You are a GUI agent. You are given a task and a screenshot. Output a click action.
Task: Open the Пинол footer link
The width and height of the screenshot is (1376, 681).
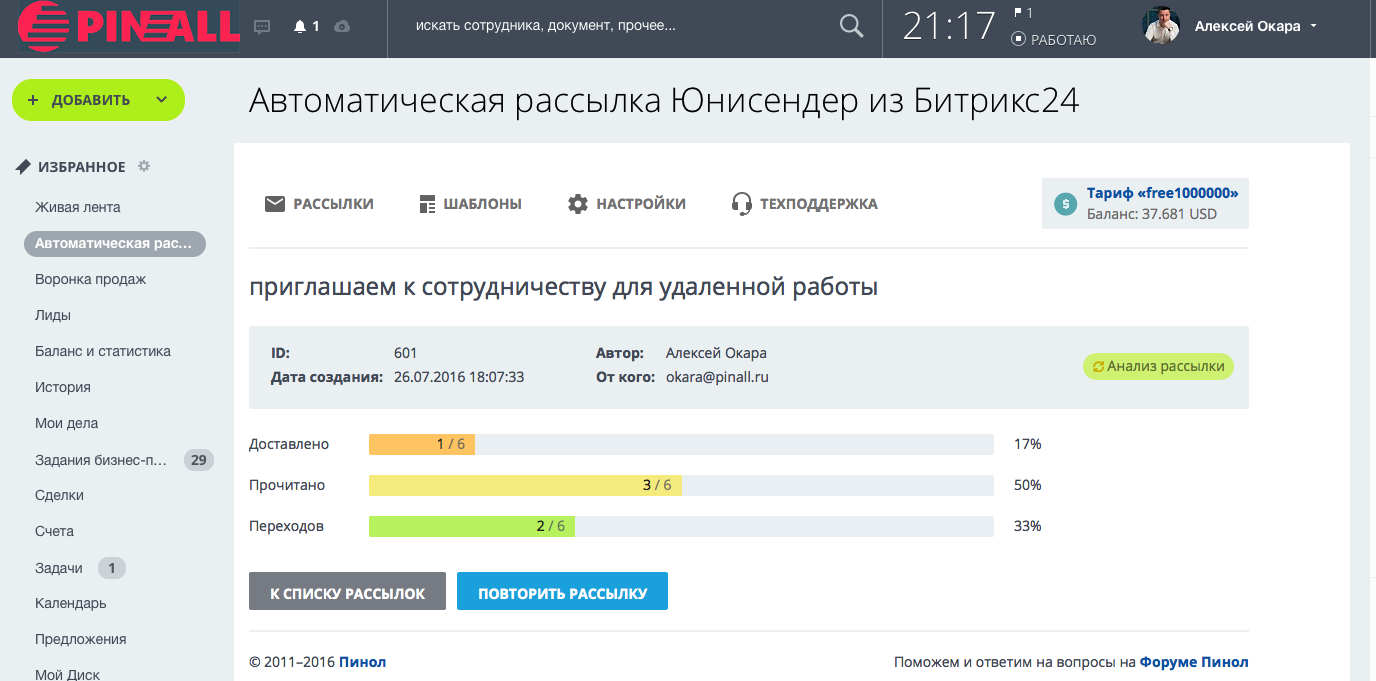point(362,661)
